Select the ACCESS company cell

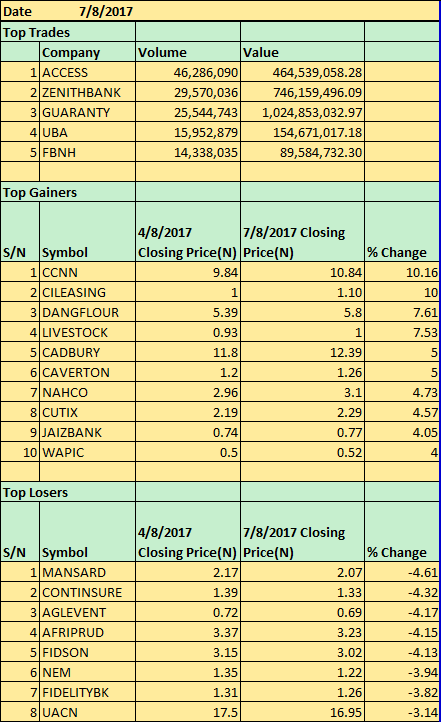pyautogui.click(x=88, y=72)
